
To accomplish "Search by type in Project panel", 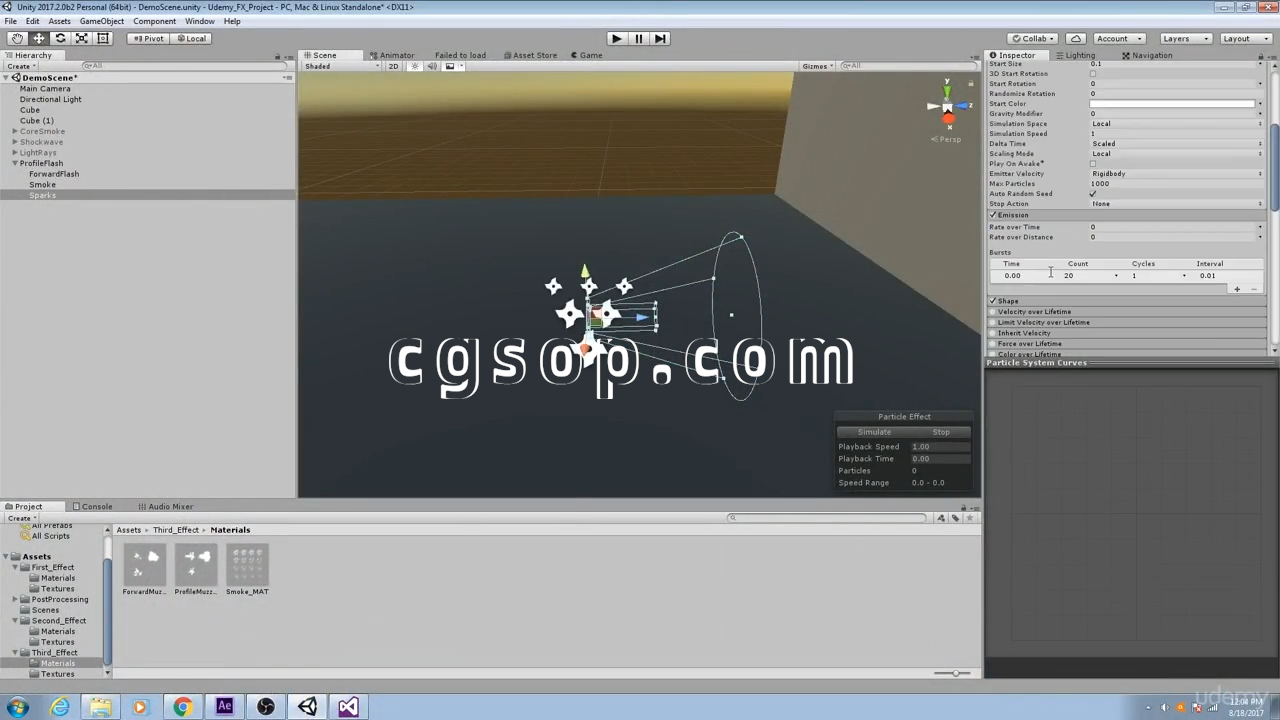I will click(x=941, y=518).
